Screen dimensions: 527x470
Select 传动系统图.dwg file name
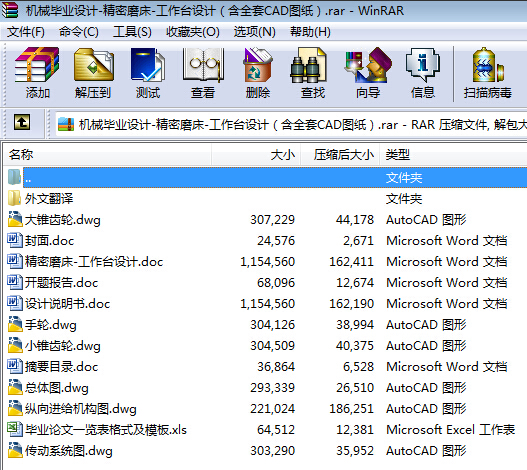click(x=69, y=451)
